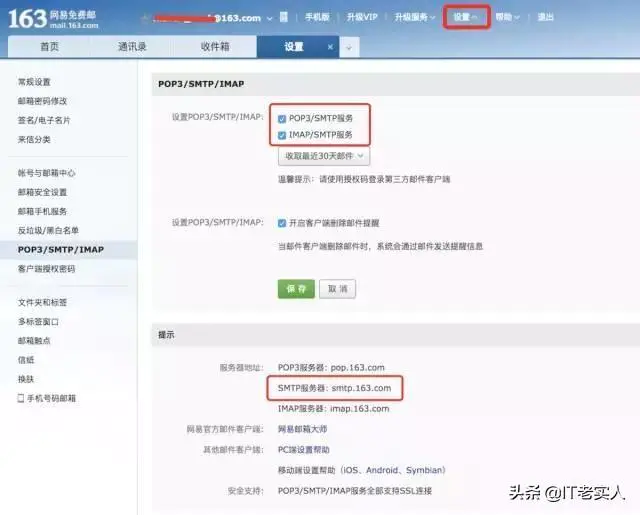The width and height of the screenshot is (640, 515).
Task: Select POP3/SMTP/IMAP in the sidebar
Action: 61,250
